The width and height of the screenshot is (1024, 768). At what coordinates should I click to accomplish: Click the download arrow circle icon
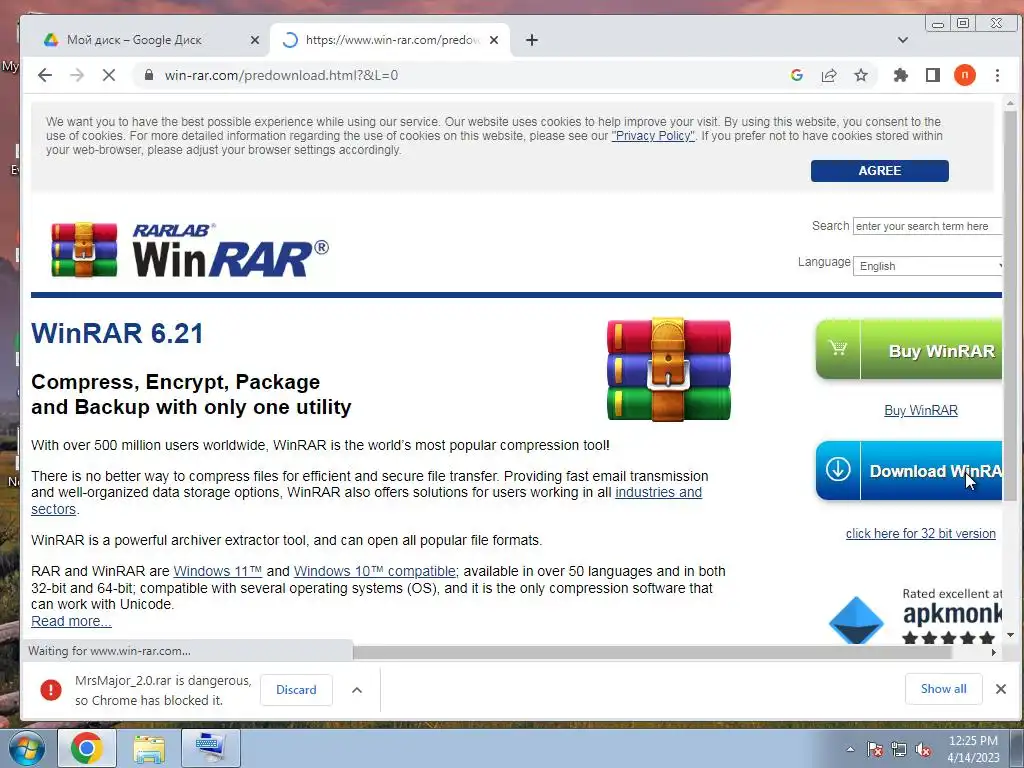coord(838,469)
